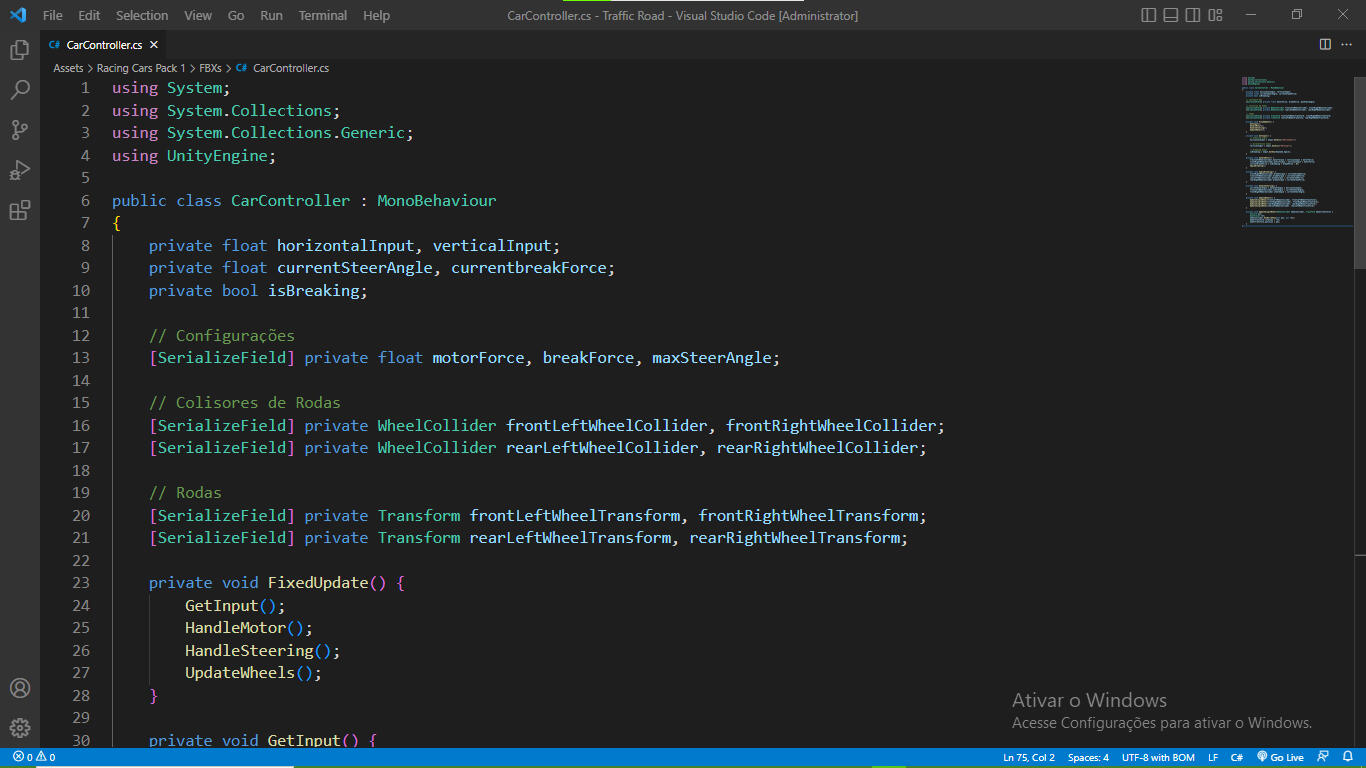The image size is (1366, 768).
Task: Open the Accounts menu icon
Action: pyautogui.click(x=20, y=688)
